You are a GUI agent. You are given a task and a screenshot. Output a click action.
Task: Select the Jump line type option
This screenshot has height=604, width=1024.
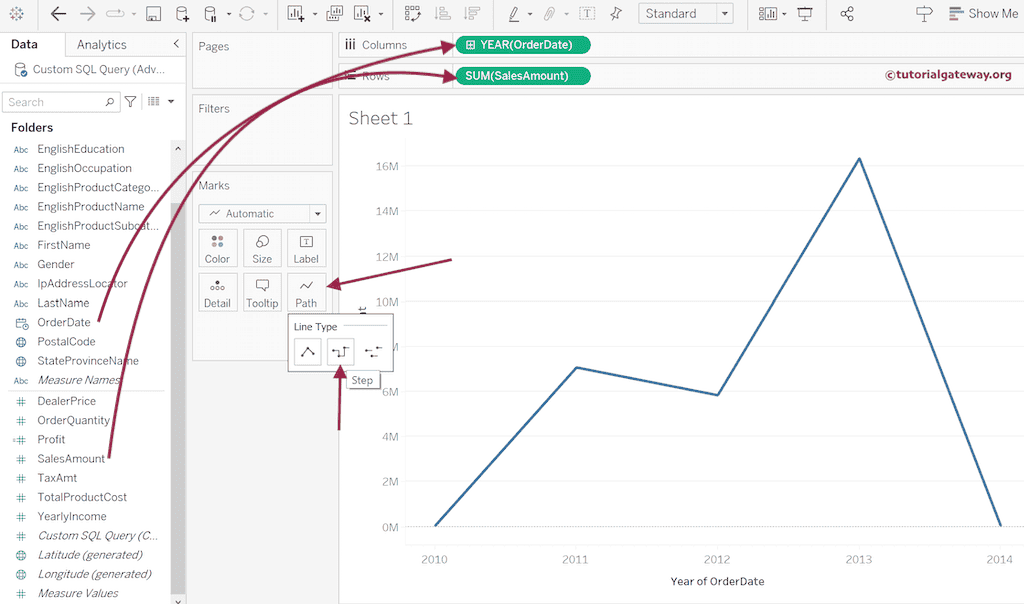click(x=374, y=352)
